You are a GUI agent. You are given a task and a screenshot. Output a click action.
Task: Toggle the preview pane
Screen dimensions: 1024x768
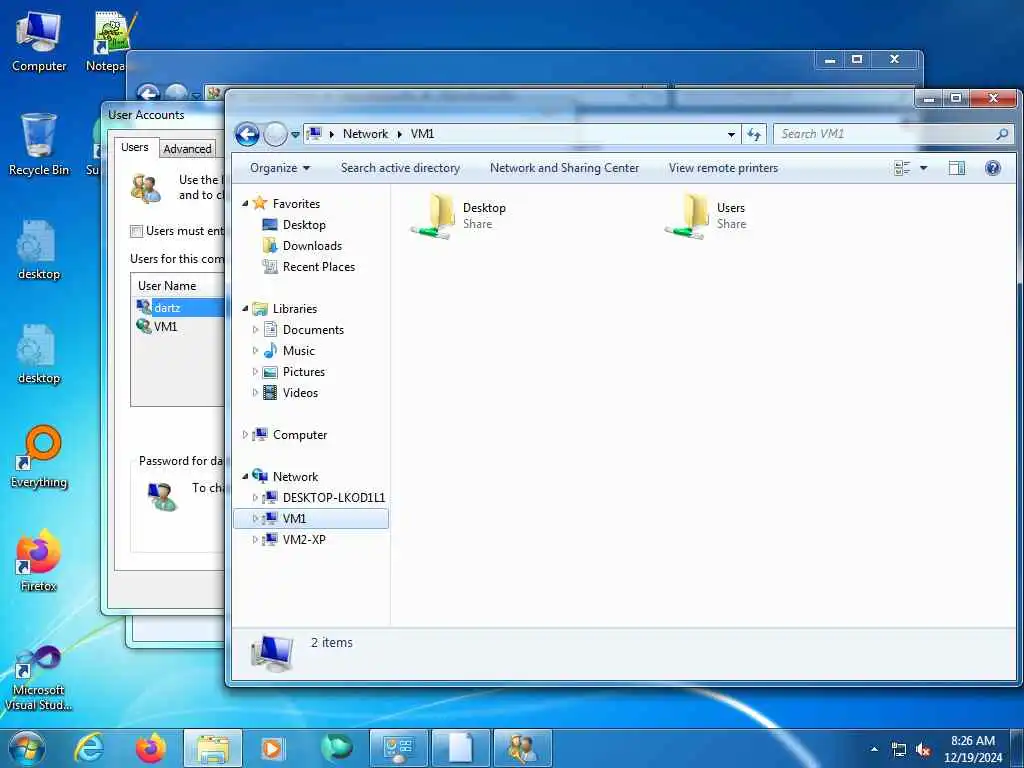[957, 168]
